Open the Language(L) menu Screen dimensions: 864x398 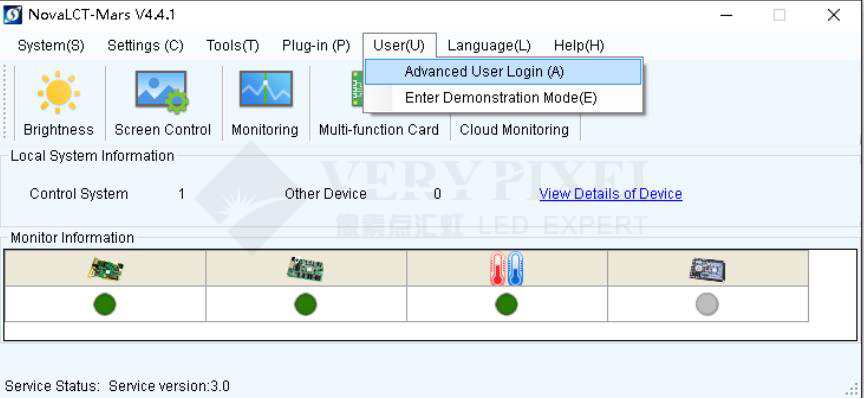(489, 46)
